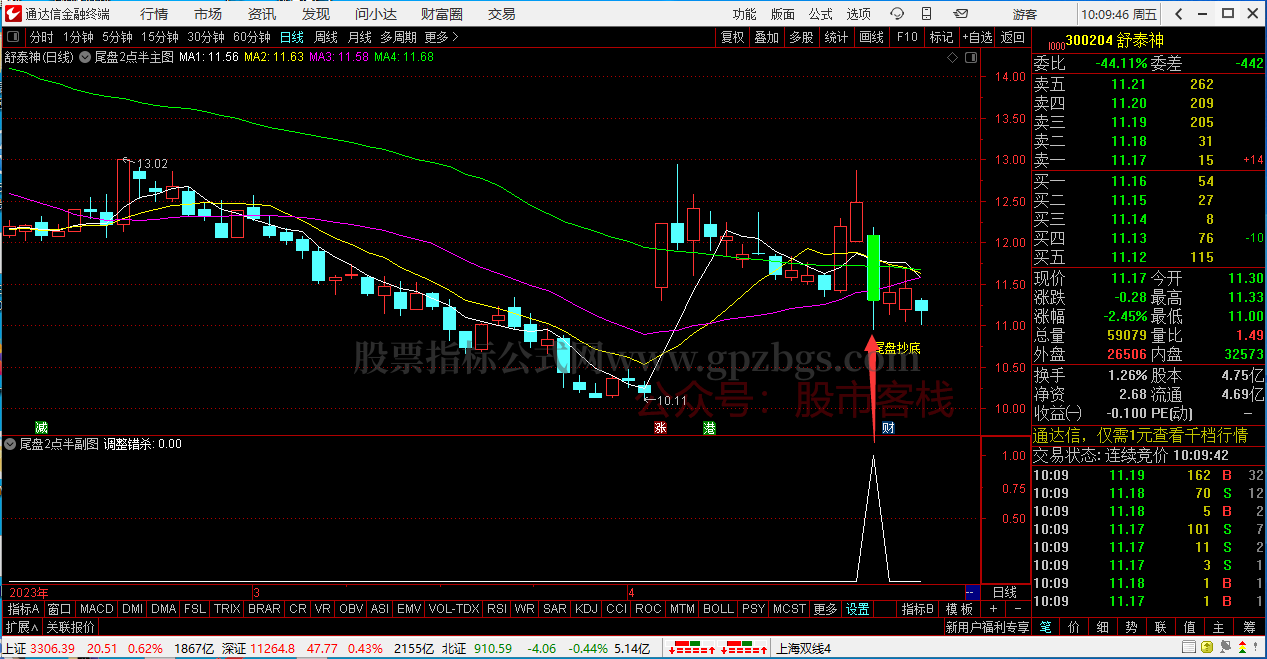Select the 日线 daily period

(292, 37)
